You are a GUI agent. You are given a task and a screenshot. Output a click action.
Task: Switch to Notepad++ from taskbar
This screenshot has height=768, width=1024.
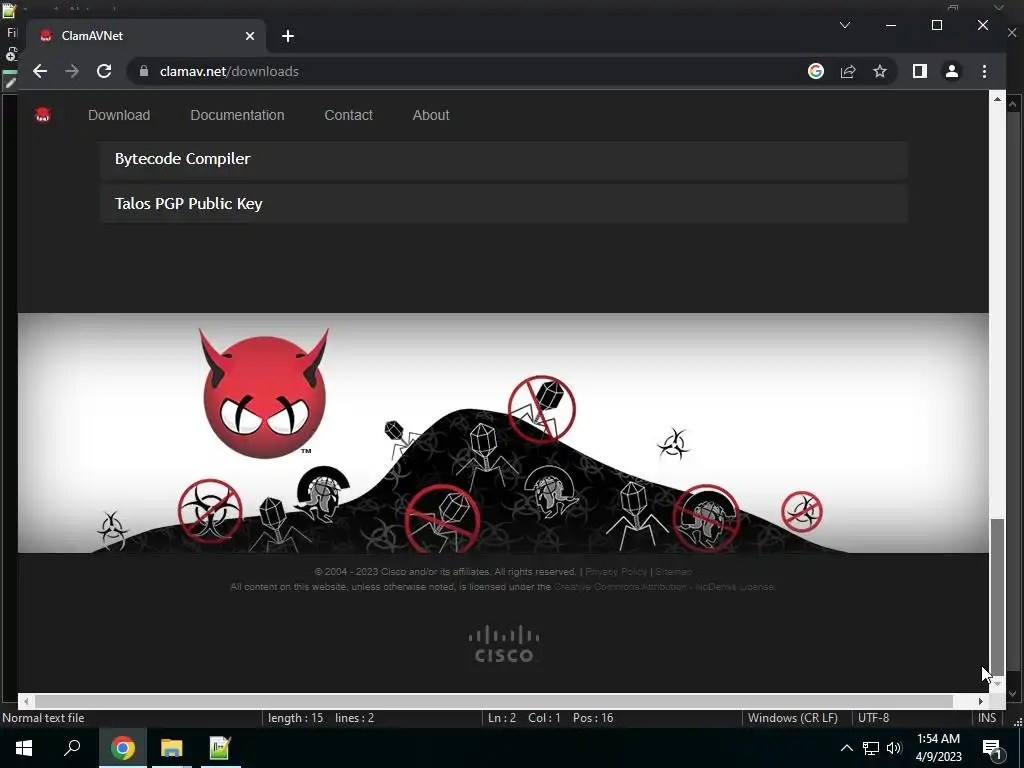pos(220,748)
